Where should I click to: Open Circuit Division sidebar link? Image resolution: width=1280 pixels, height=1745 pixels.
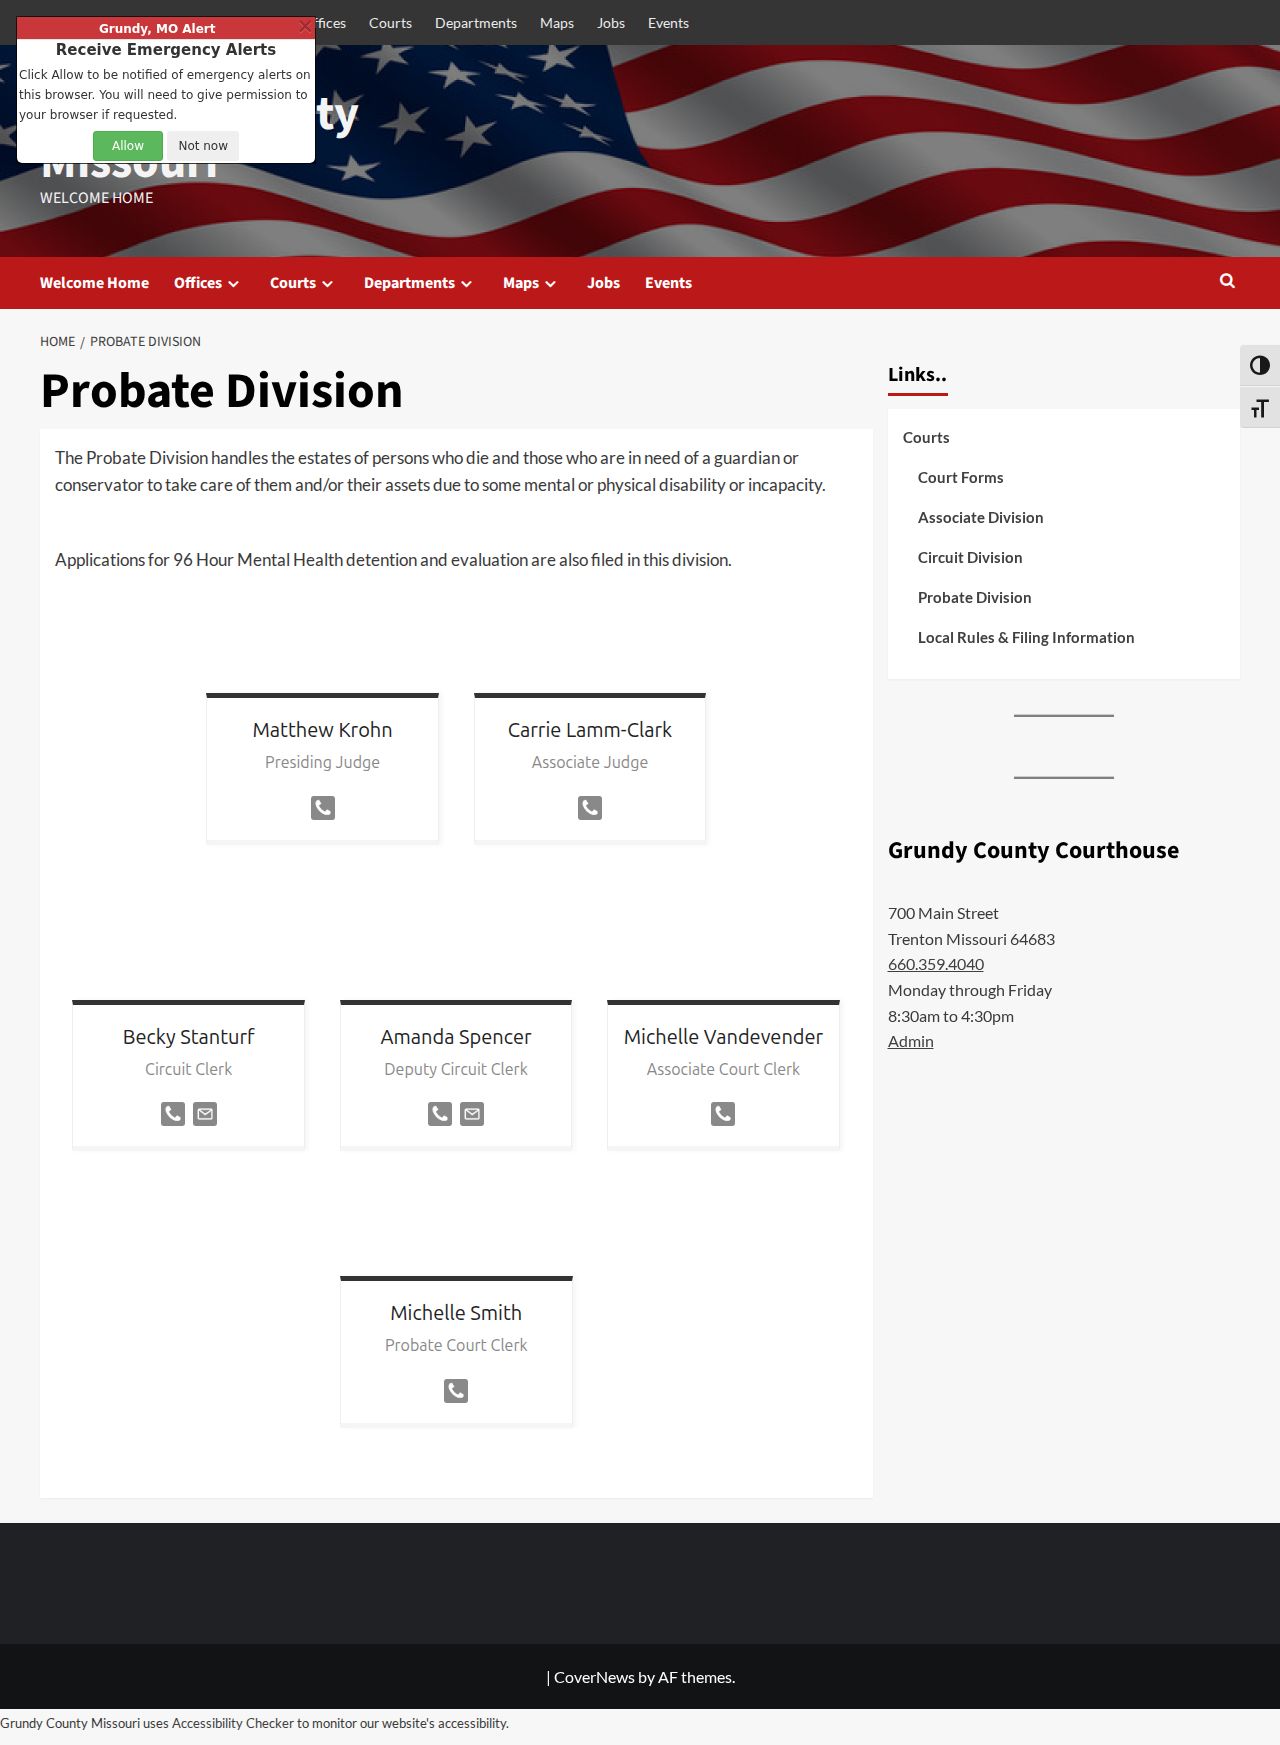[970, 558]
